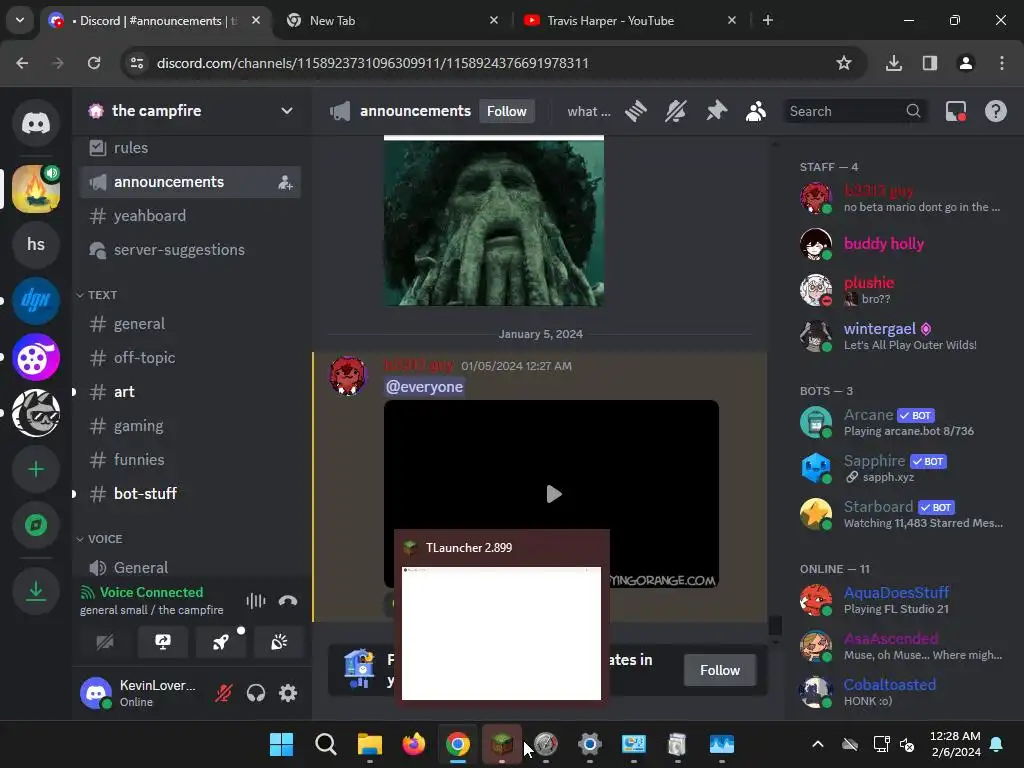Open Discord direct messages home icon
This screenshot has width=1024, height=768.
(36, 123)
